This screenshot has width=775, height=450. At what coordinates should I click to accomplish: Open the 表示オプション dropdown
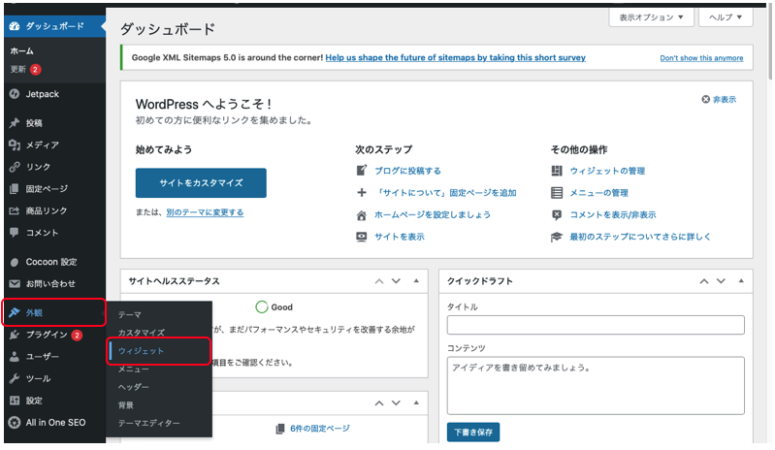[651, 17]
